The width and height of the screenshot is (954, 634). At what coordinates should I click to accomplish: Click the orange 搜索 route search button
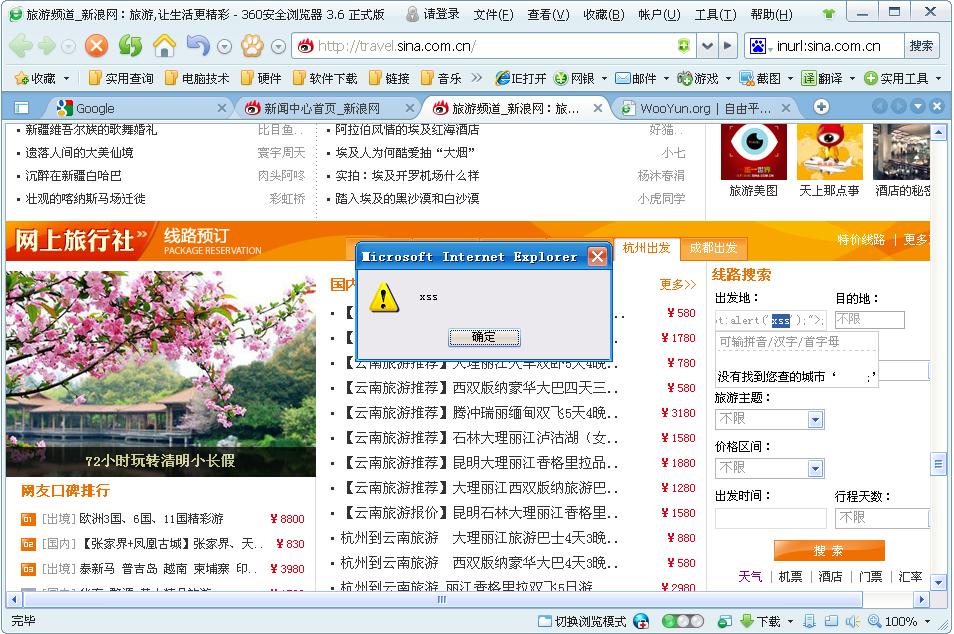[x=829, y=551]
